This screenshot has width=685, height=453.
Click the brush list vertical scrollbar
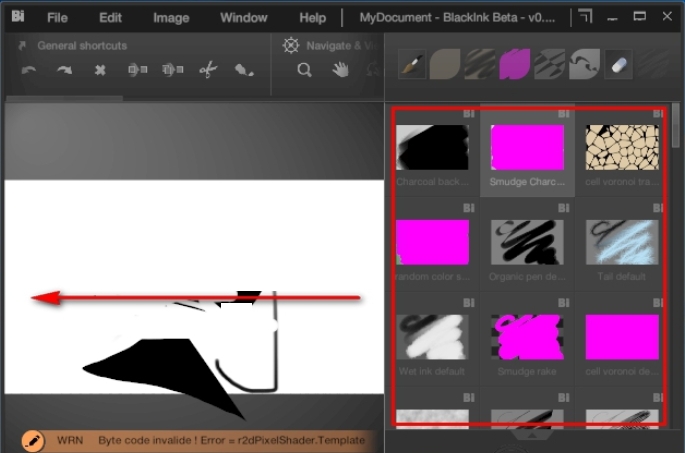[676, 126]
